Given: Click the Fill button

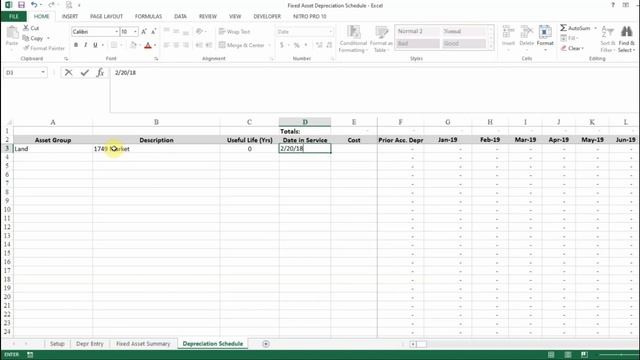Looking at the screenshot, I should (569, 38).
